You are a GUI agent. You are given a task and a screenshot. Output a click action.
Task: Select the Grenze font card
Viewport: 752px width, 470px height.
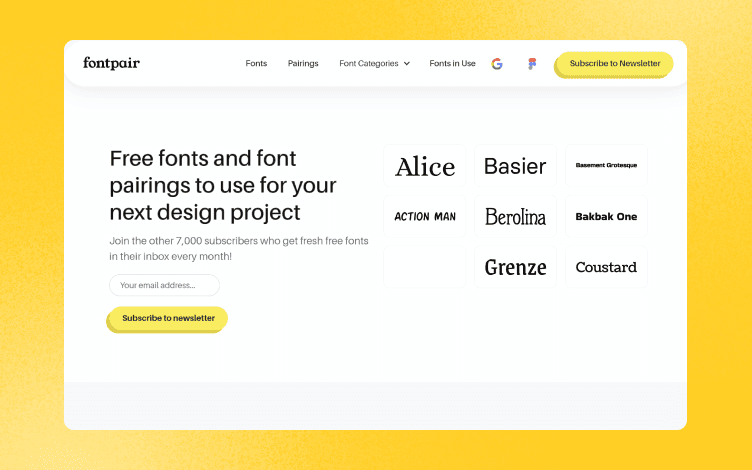point(515,267)
